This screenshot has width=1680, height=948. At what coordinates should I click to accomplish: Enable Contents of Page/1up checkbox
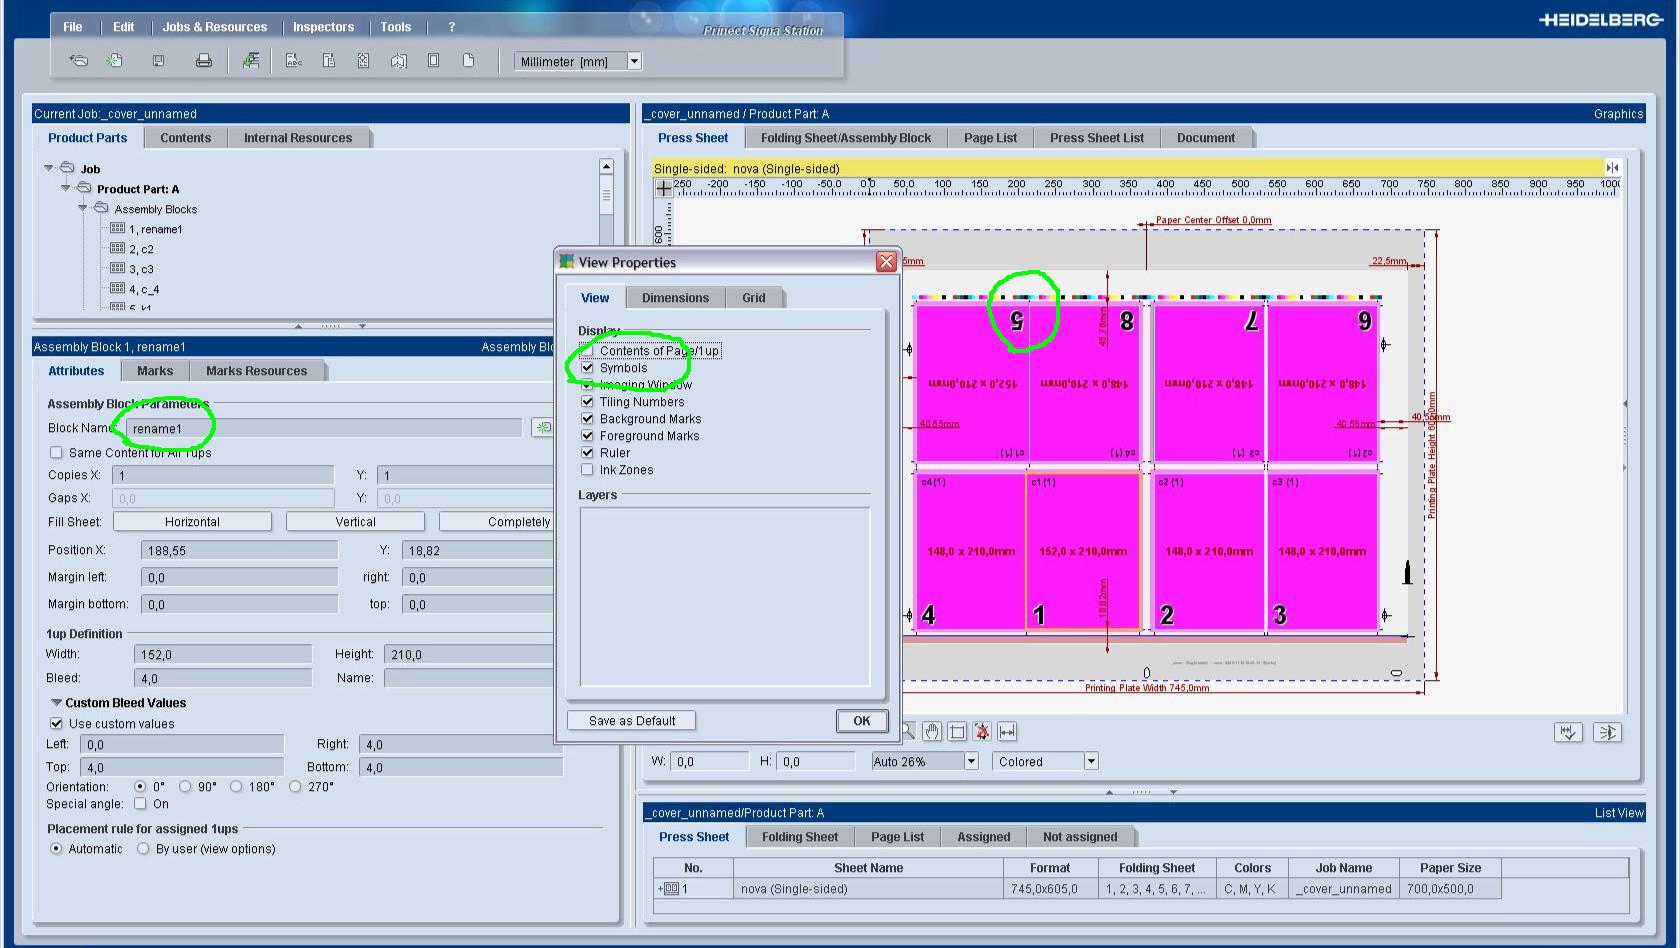tap(587, 351)
